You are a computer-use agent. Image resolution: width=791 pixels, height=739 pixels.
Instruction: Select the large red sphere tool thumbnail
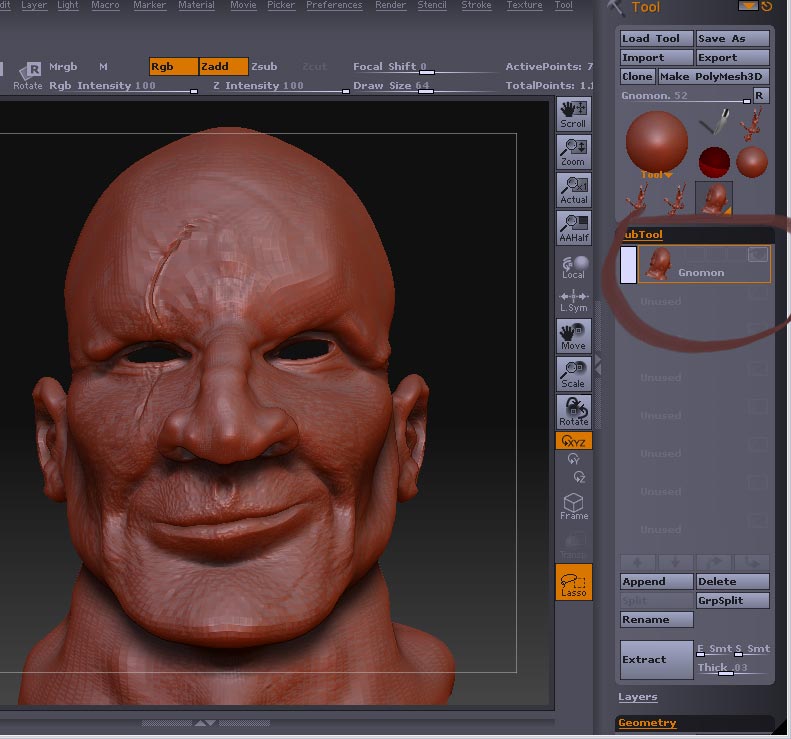tap(656, 142)
